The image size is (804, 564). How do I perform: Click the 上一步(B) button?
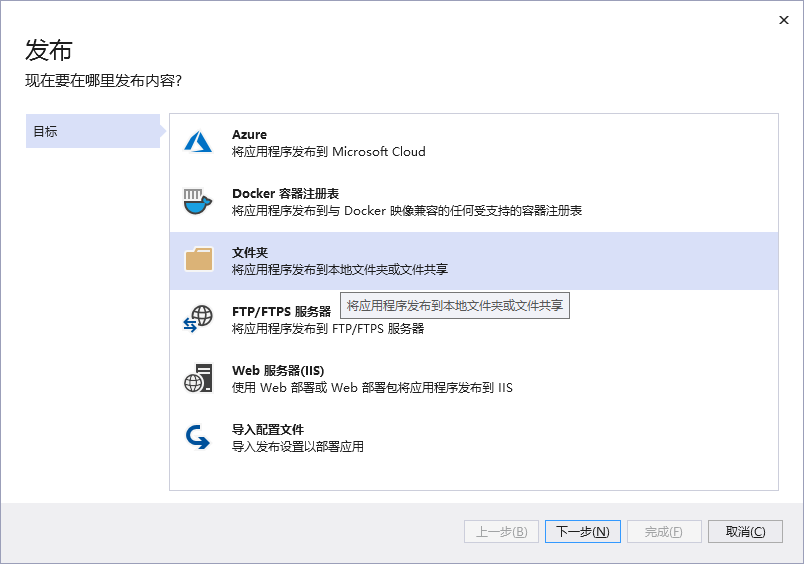[501, 531]
